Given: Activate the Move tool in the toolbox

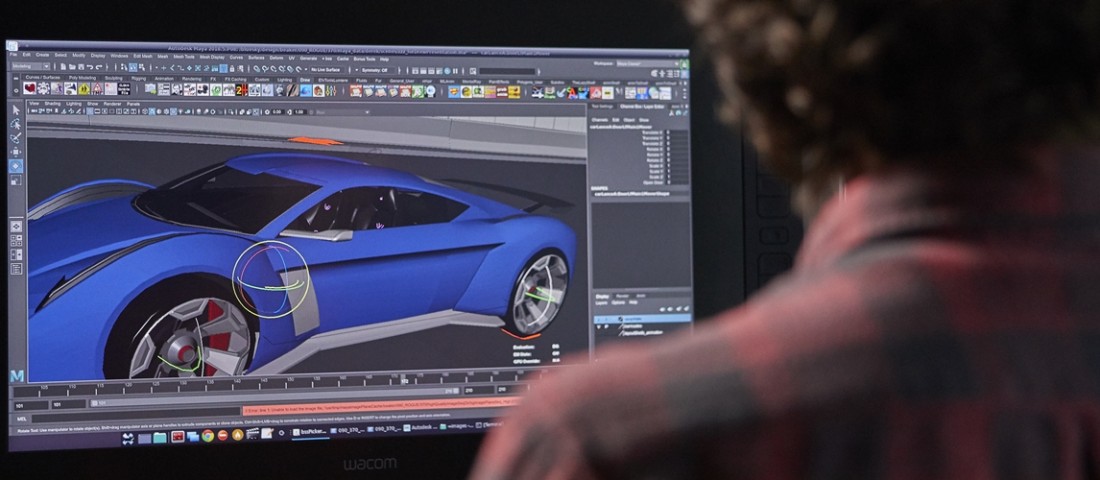Looking at the screenshot, I should [15, 152].
